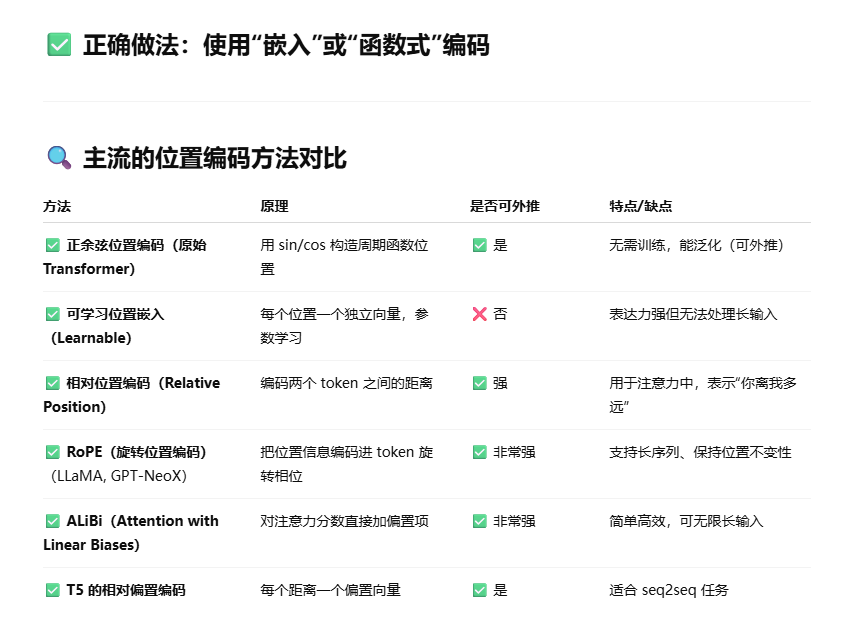Click cell 用于注意力中，表示“你离我多远”
This screenshot has height=623, width=849.
pyautogui.click(x=703, y=395)
